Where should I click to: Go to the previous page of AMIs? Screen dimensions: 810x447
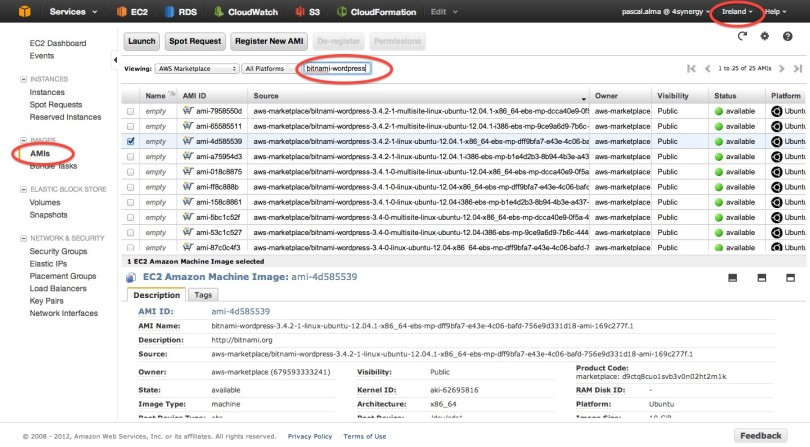click(x=707, y=68)
